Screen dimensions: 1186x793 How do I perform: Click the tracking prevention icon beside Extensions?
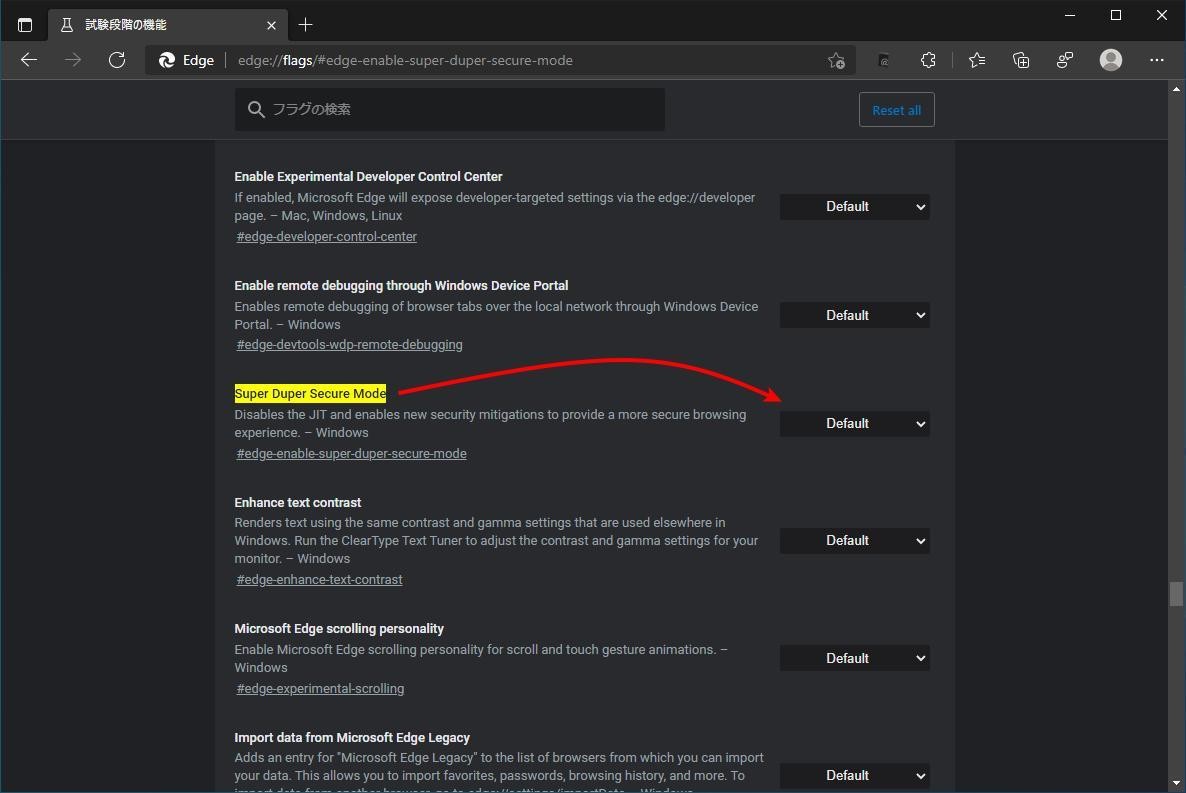point(883,60)
